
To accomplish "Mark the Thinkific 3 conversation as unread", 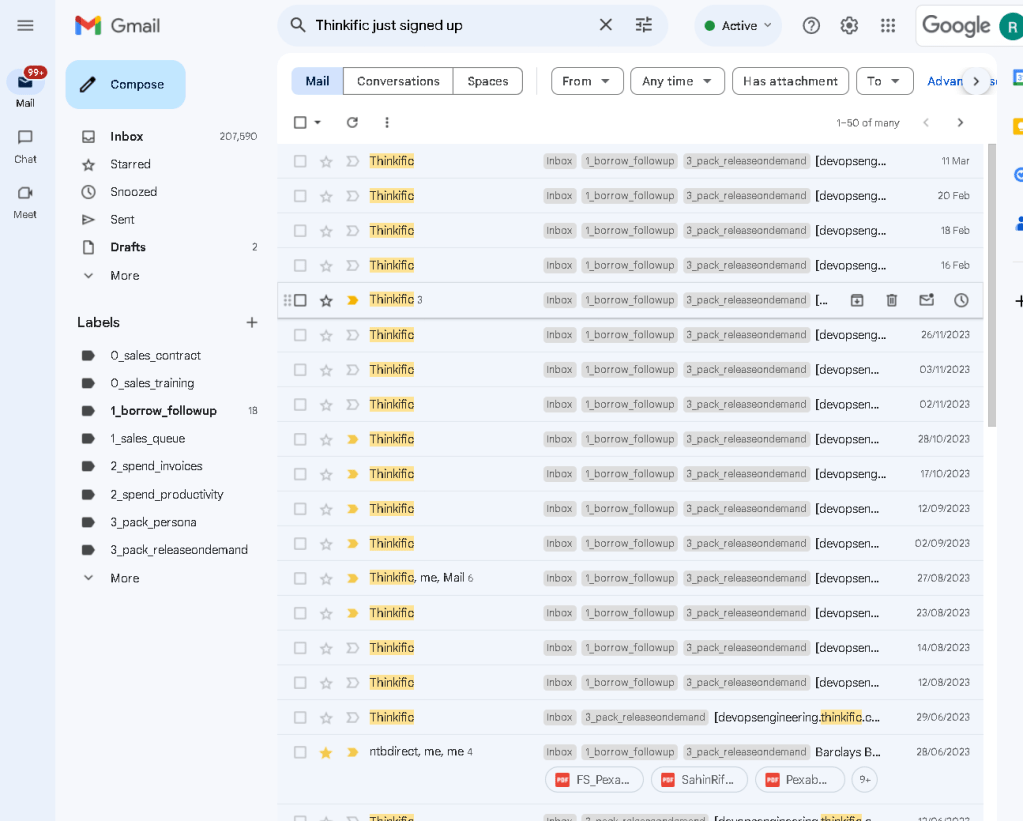I will 926,300.
